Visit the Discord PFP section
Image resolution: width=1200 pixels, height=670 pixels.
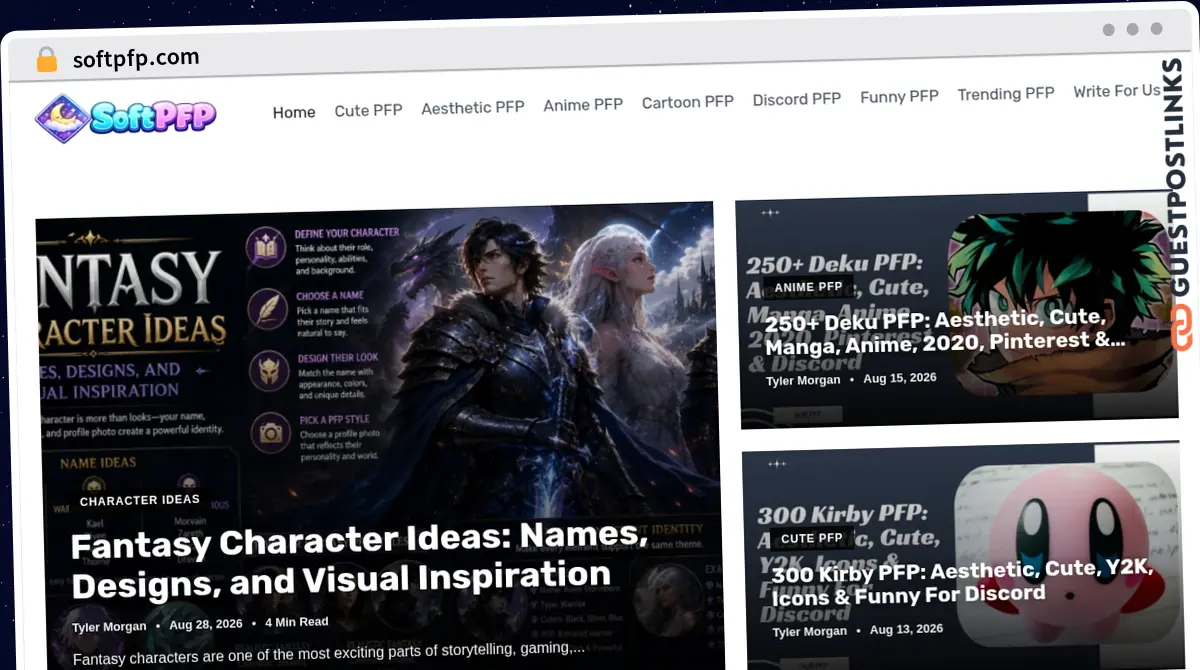tap(797, 99)
